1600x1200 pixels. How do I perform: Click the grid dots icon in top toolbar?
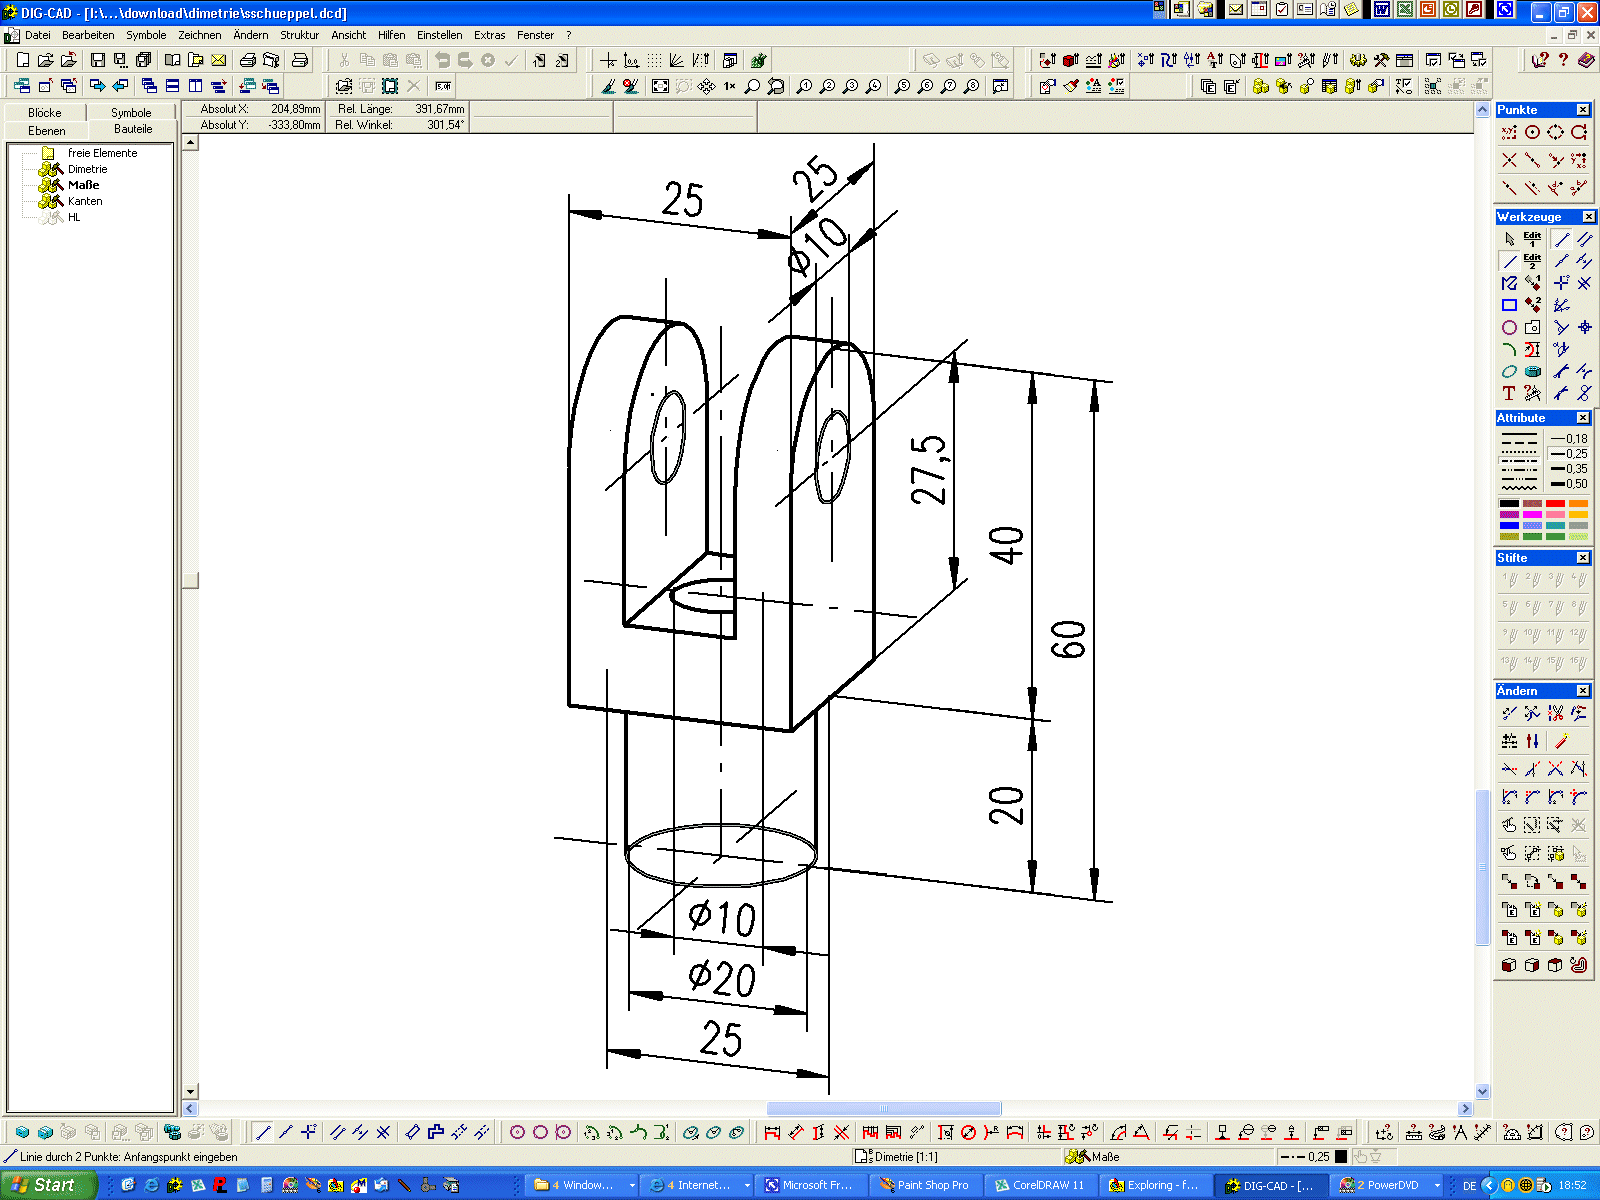(654, 60)
